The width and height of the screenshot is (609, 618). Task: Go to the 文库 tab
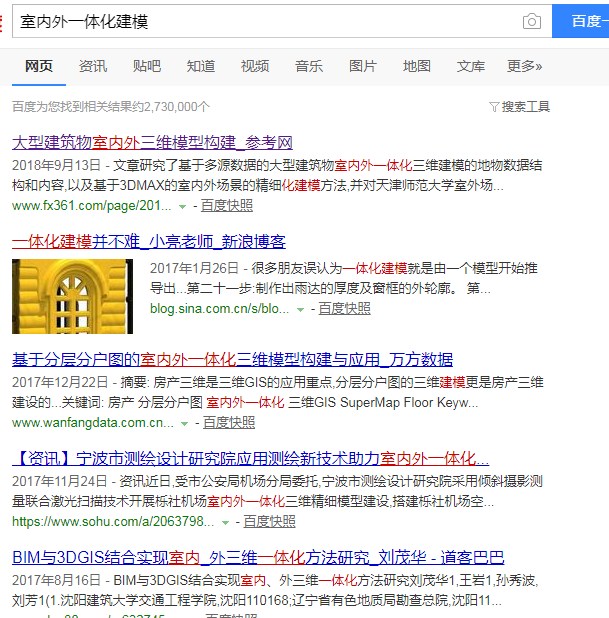tap(471, 66)
